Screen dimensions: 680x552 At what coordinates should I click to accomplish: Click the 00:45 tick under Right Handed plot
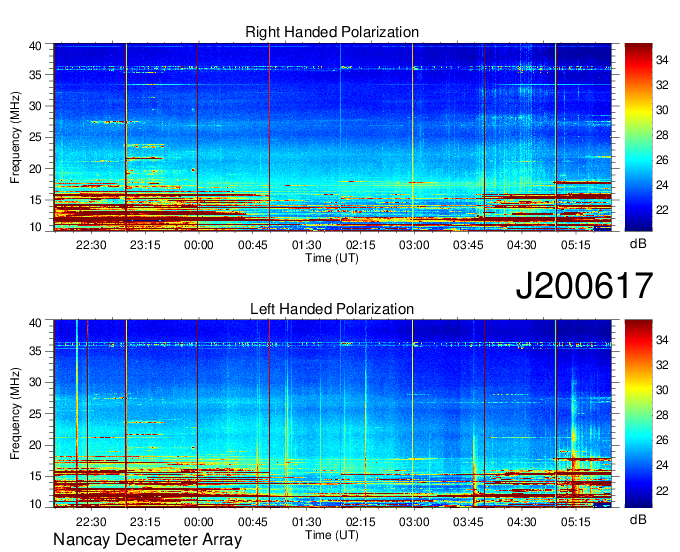(x=253, y=245)
